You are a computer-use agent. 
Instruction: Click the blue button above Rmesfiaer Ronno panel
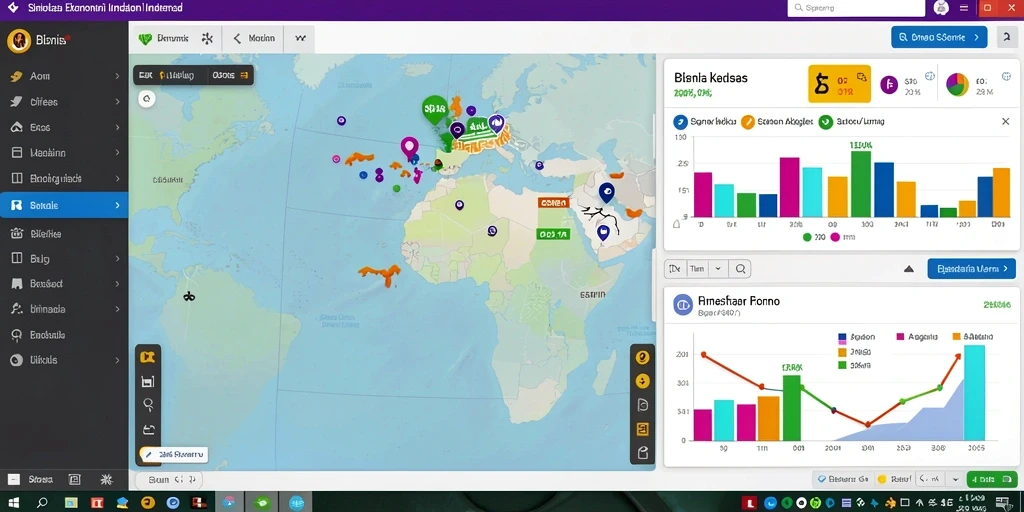tap(971, 268)
